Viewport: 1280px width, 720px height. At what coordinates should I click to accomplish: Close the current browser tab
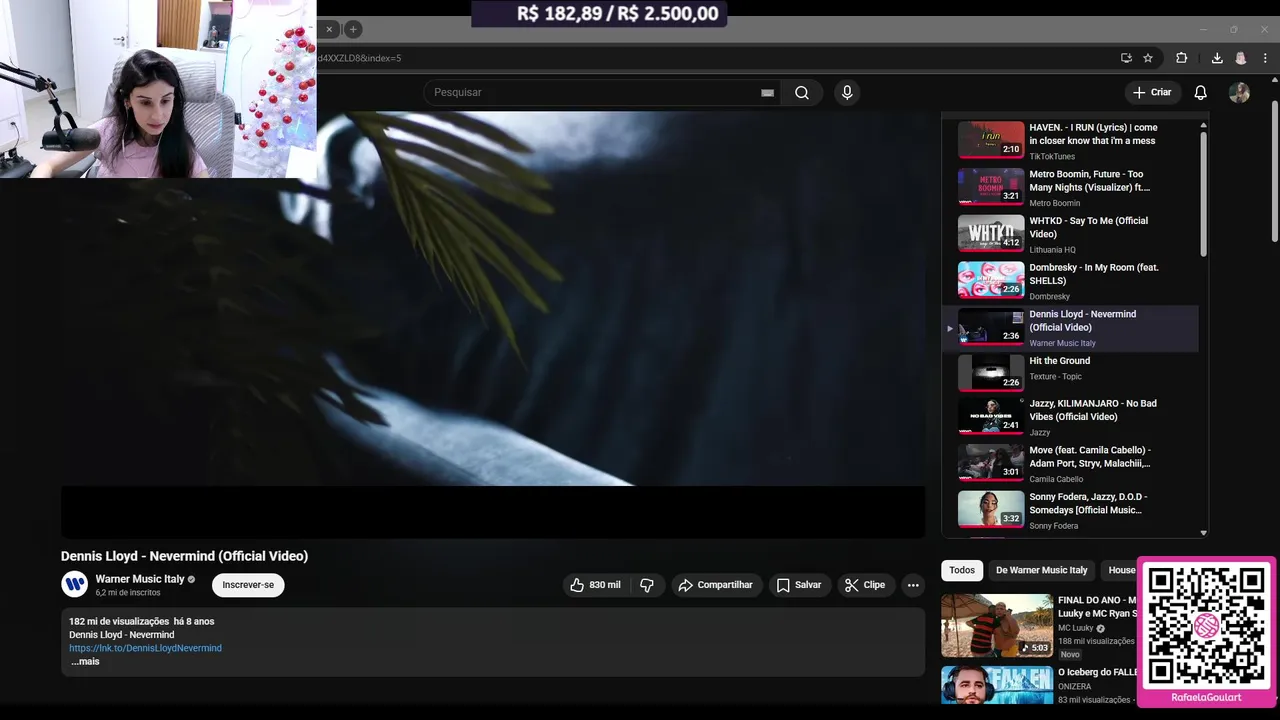(x=329, y=29)
